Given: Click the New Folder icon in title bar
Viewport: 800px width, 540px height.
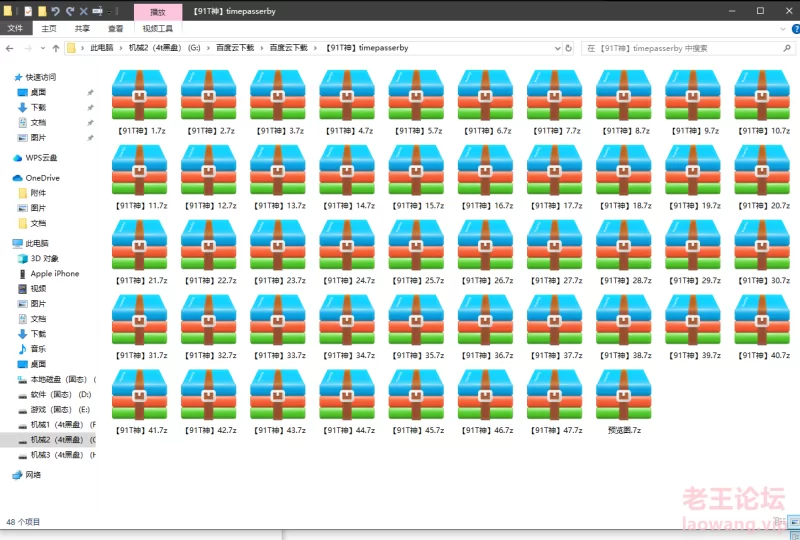Looking at the screenshot, I should coord(42,11).
